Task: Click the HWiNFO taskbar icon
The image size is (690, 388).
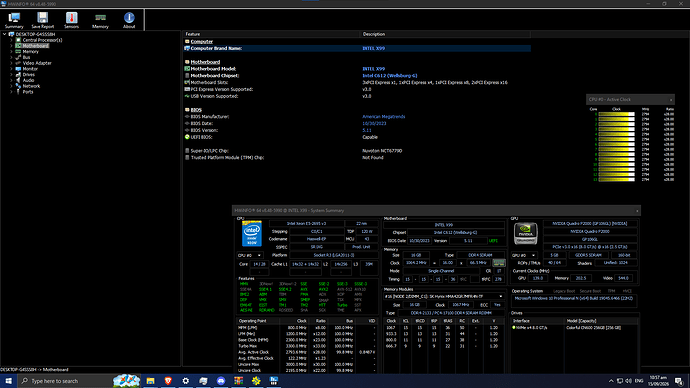Action: [274, 381]
